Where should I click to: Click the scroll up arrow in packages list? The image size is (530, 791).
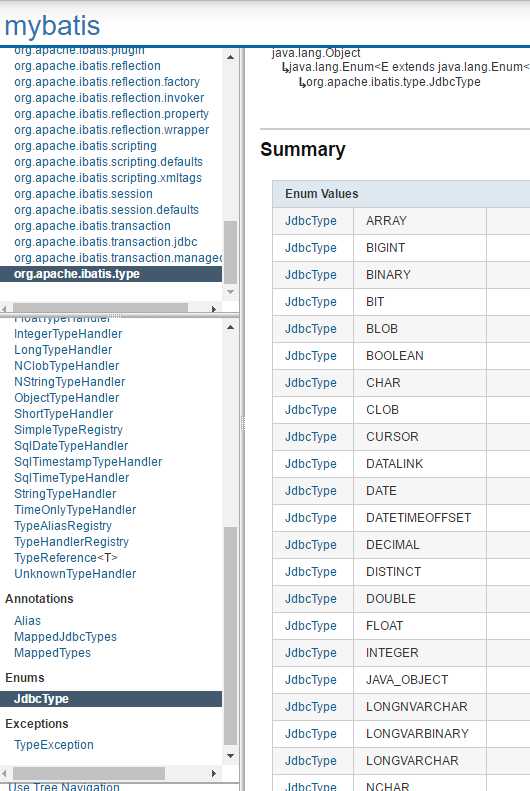click(x=230, y=57)
